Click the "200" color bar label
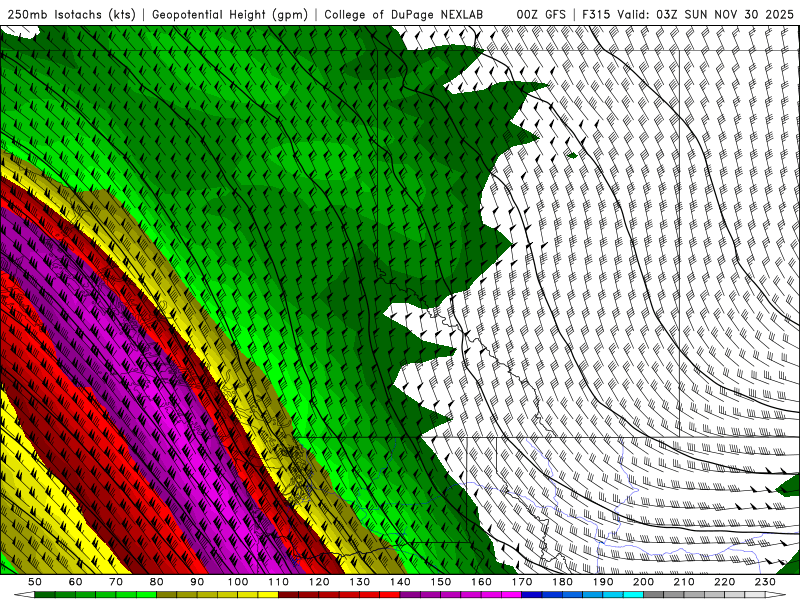Screen dimensions: 800x600 pyautogui.click(x=643, y=582)
